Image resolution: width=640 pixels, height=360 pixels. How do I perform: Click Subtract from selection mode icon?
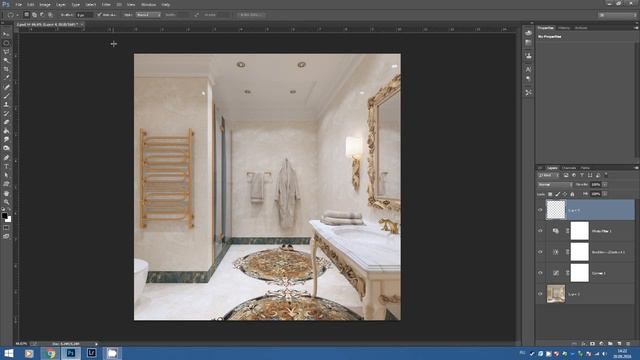tap(42, 15)
